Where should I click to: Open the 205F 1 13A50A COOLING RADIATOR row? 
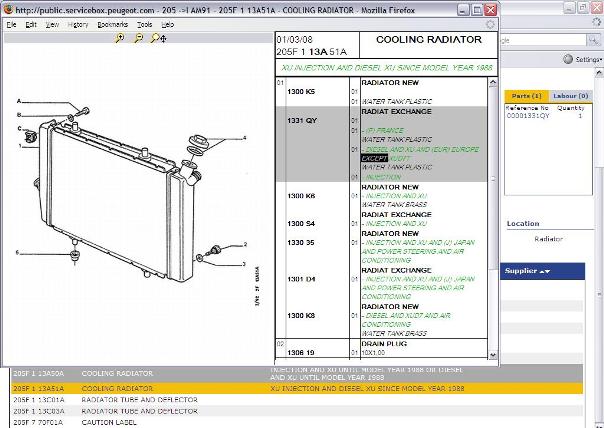point(297,373)
